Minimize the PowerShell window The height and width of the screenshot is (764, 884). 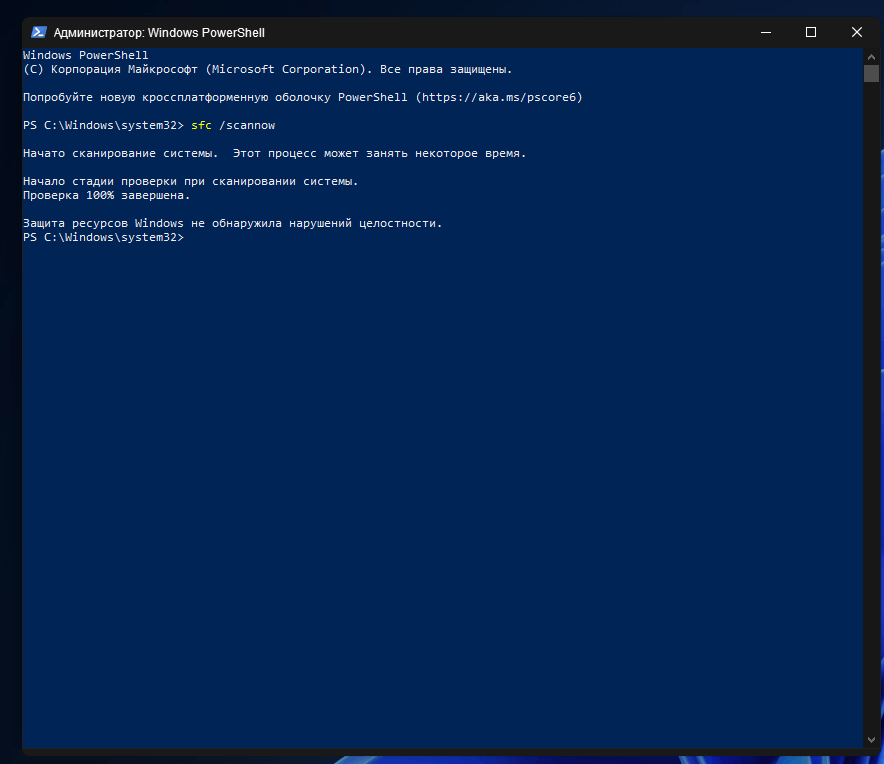tap(766, 32)
